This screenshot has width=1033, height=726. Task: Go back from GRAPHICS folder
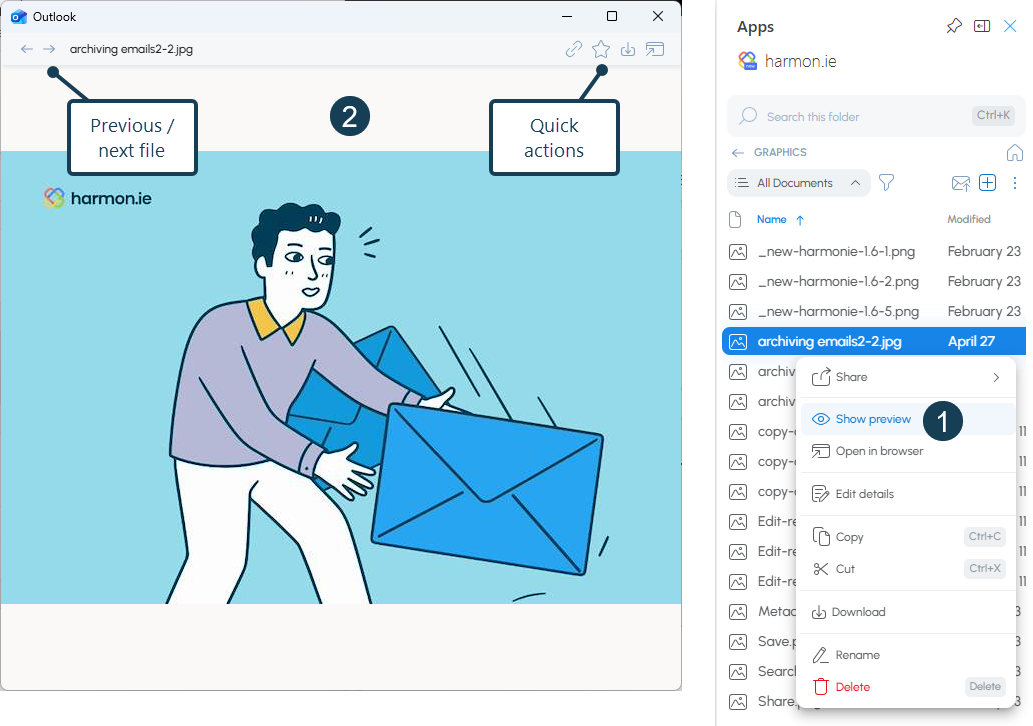point(737,152)
